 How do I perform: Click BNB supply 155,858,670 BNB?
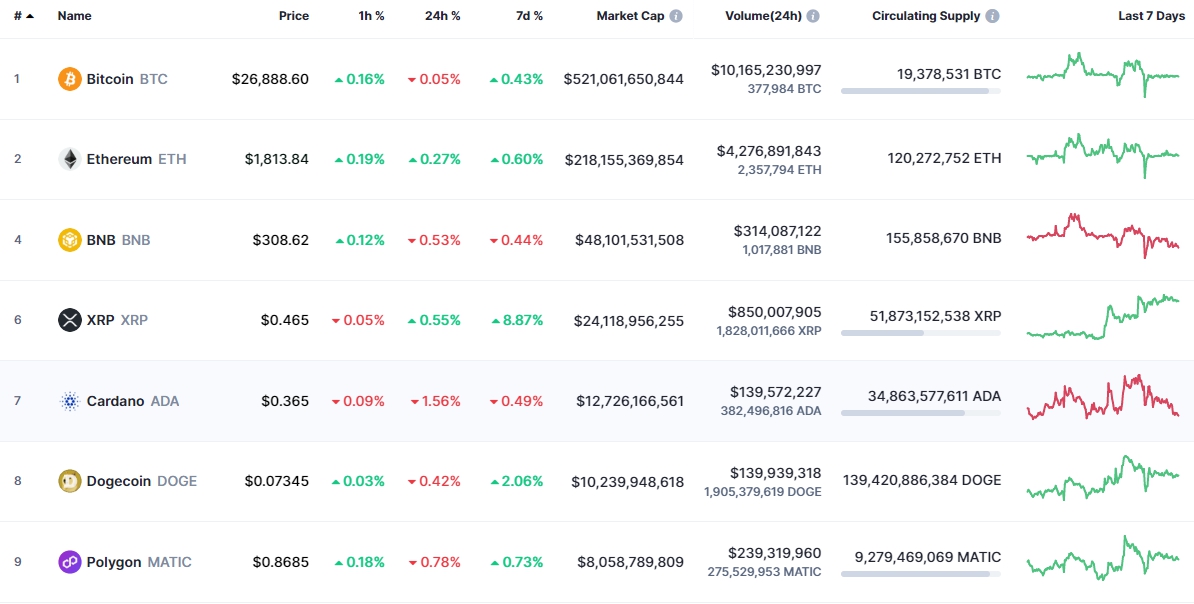[x=943, y=238]
